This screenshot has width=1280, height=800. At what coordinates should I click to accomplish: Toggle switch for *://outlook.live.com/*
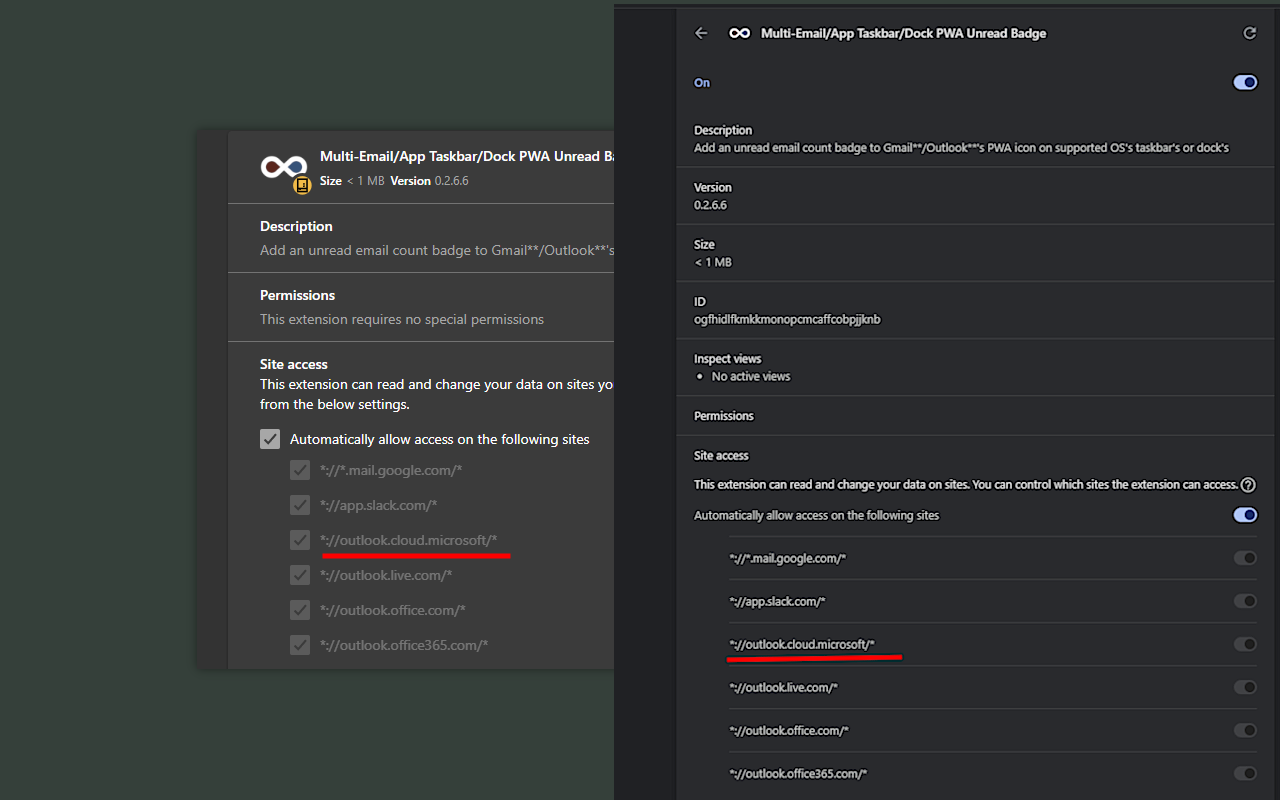click(x=1245, y=687)
